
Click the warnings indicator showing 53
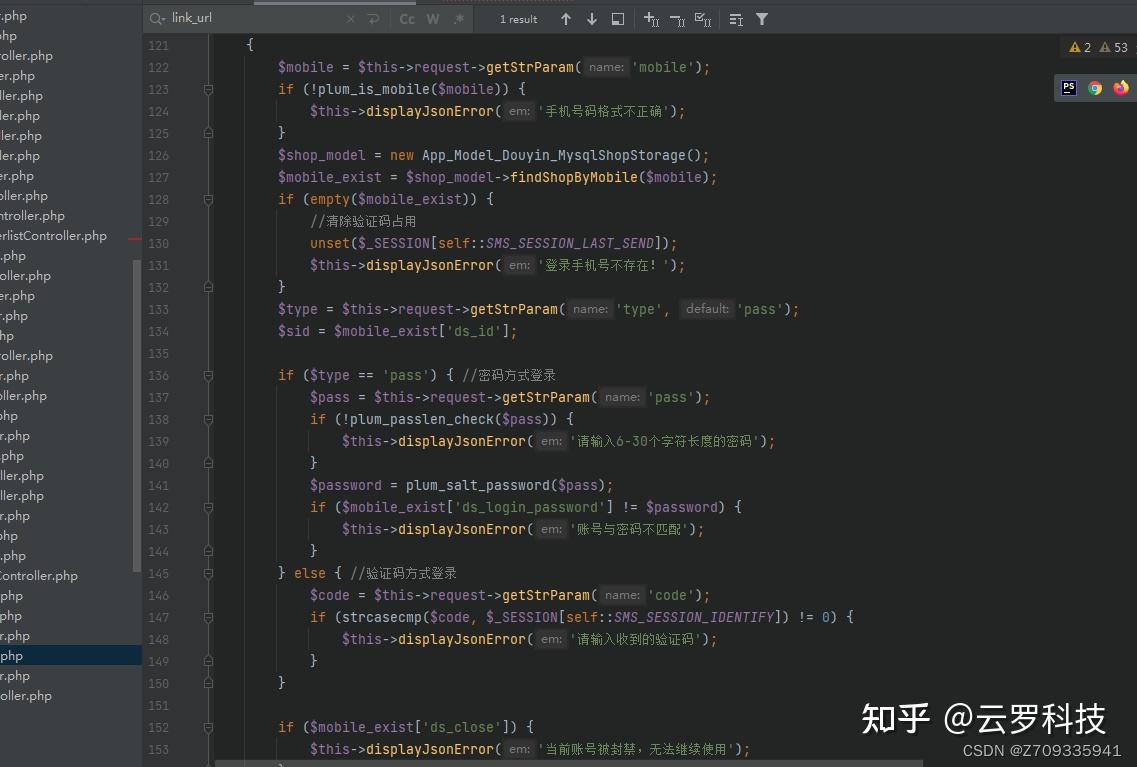(1114, 47)
